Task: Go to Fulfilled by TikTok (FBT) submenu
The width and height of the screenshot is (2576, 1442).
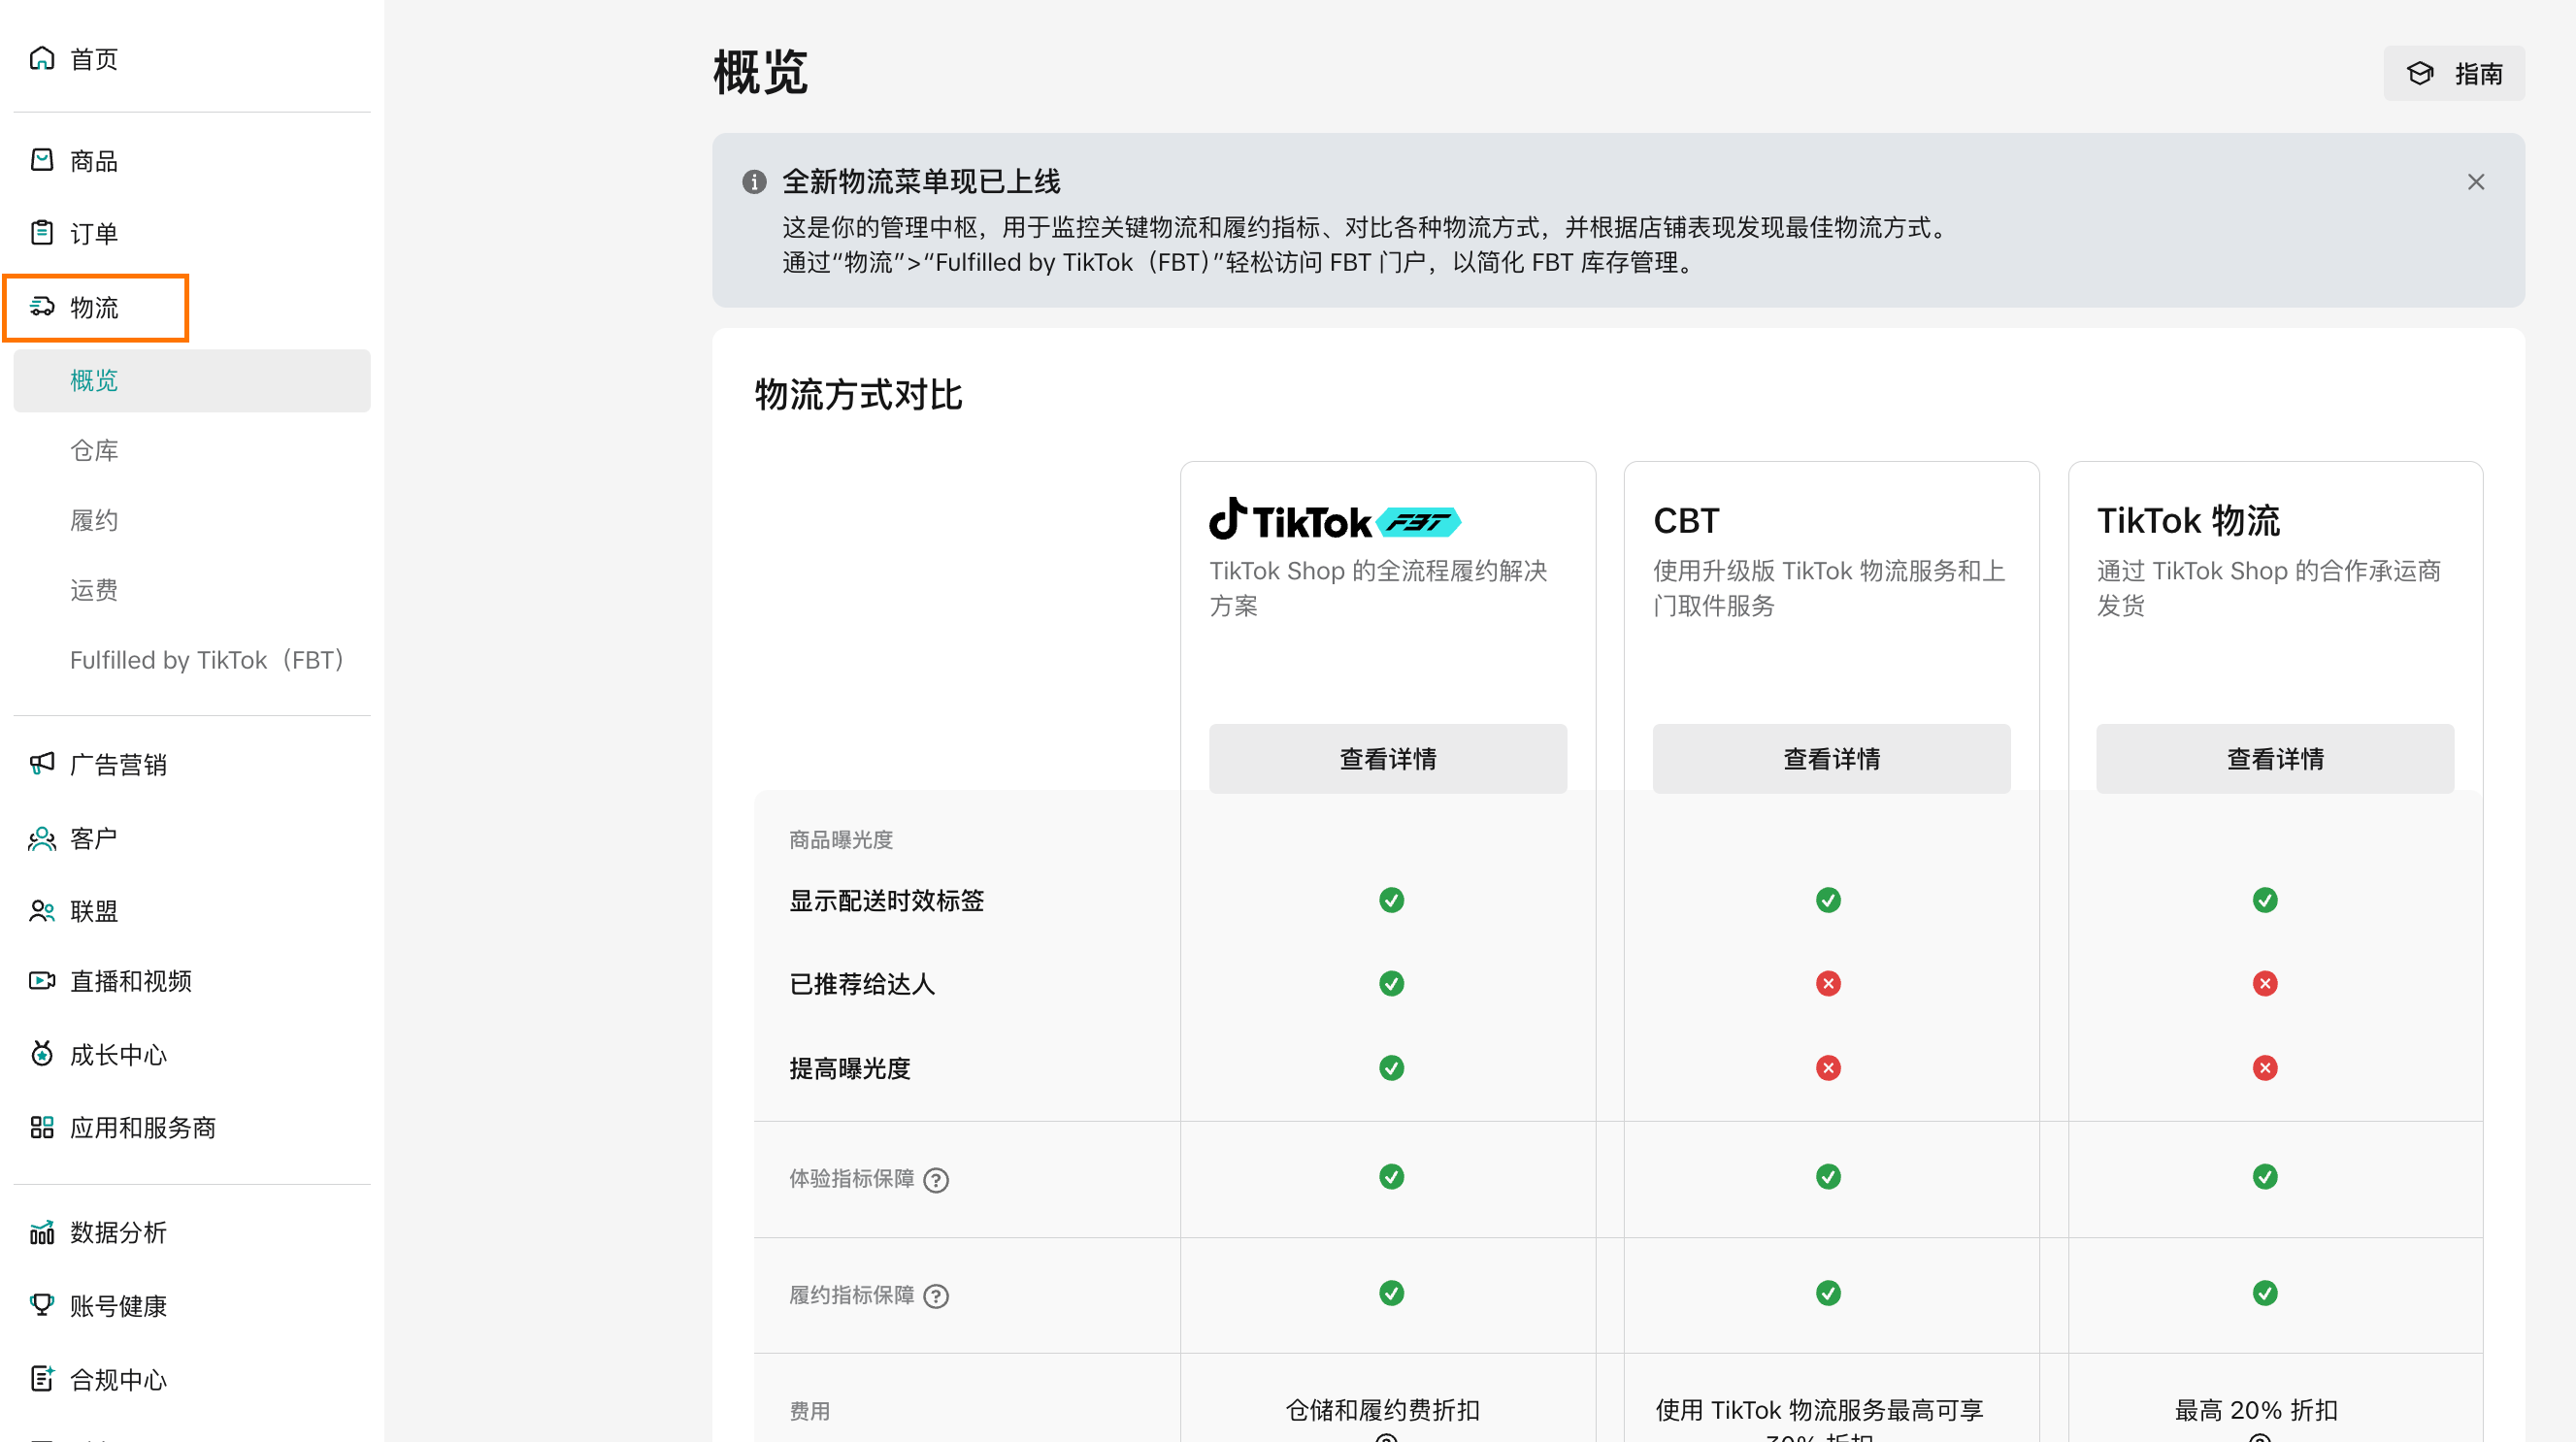Action: pos(207,660)
